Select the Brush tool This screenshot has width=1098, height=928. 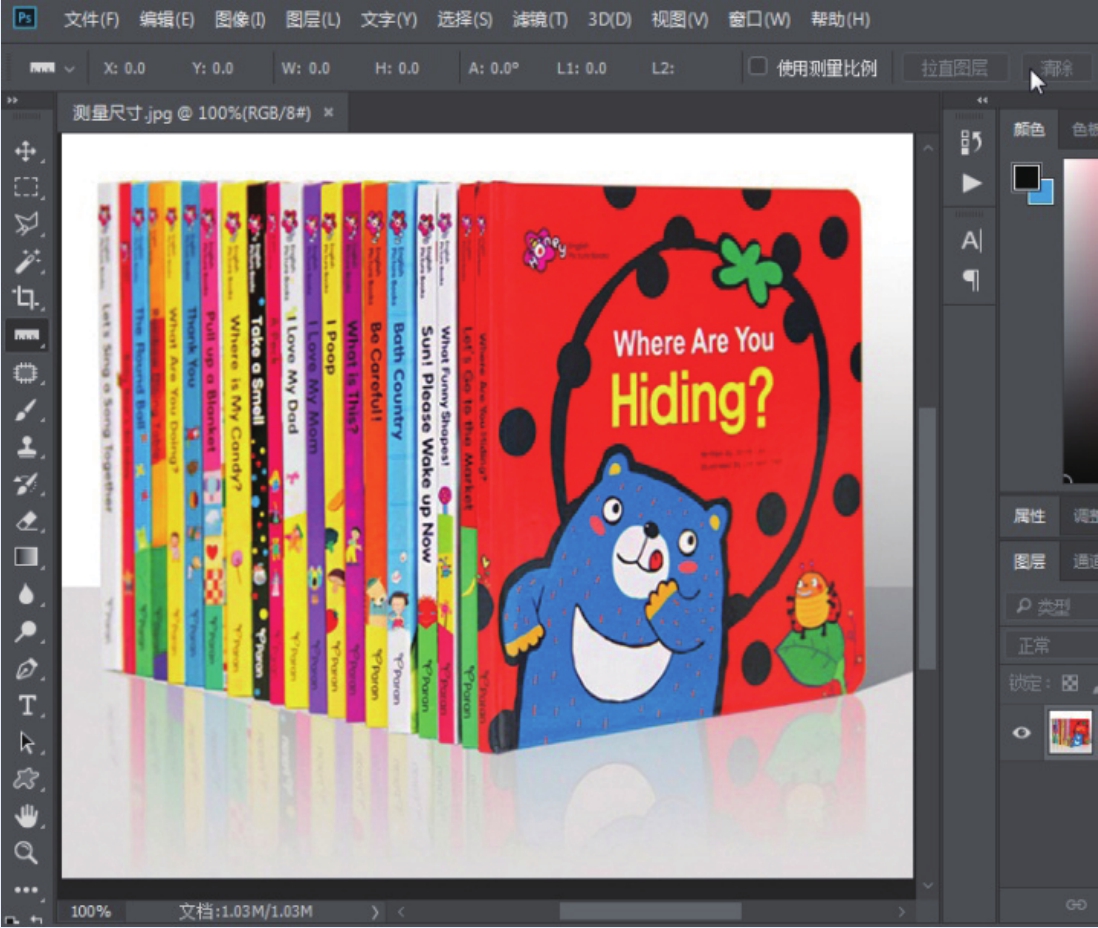pyautogui.click(x=26, y=410)
